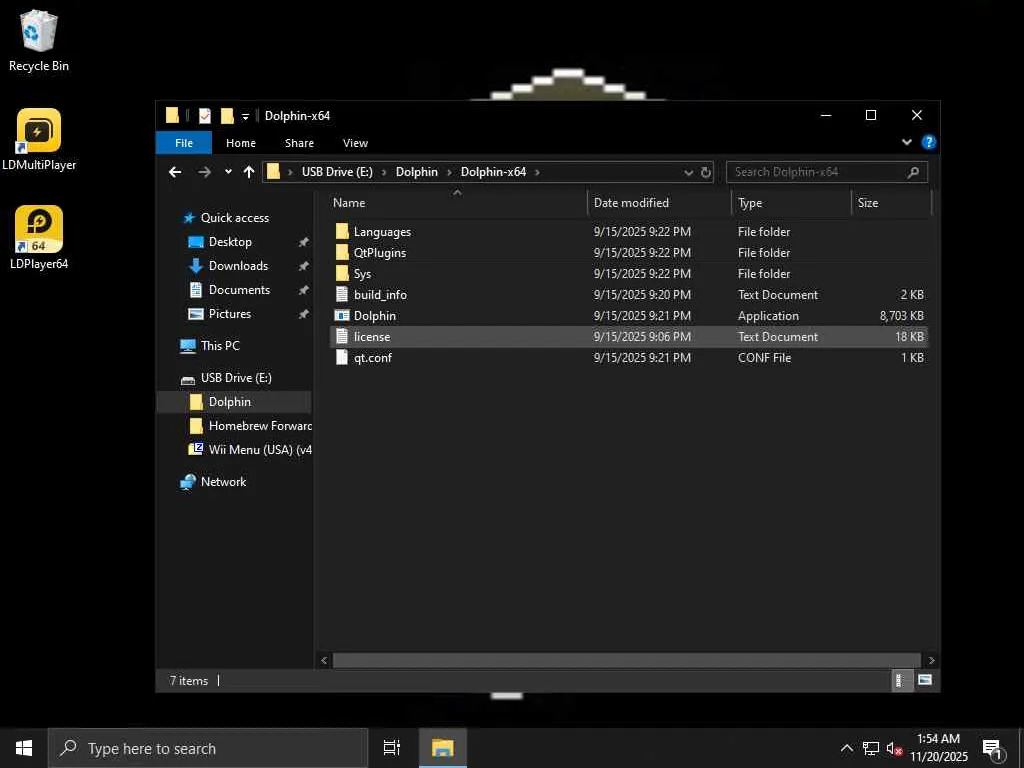This screenshot has width=1024, height=768.
Task: Switch to Large icons view layout icon
Action: [925, 680]
